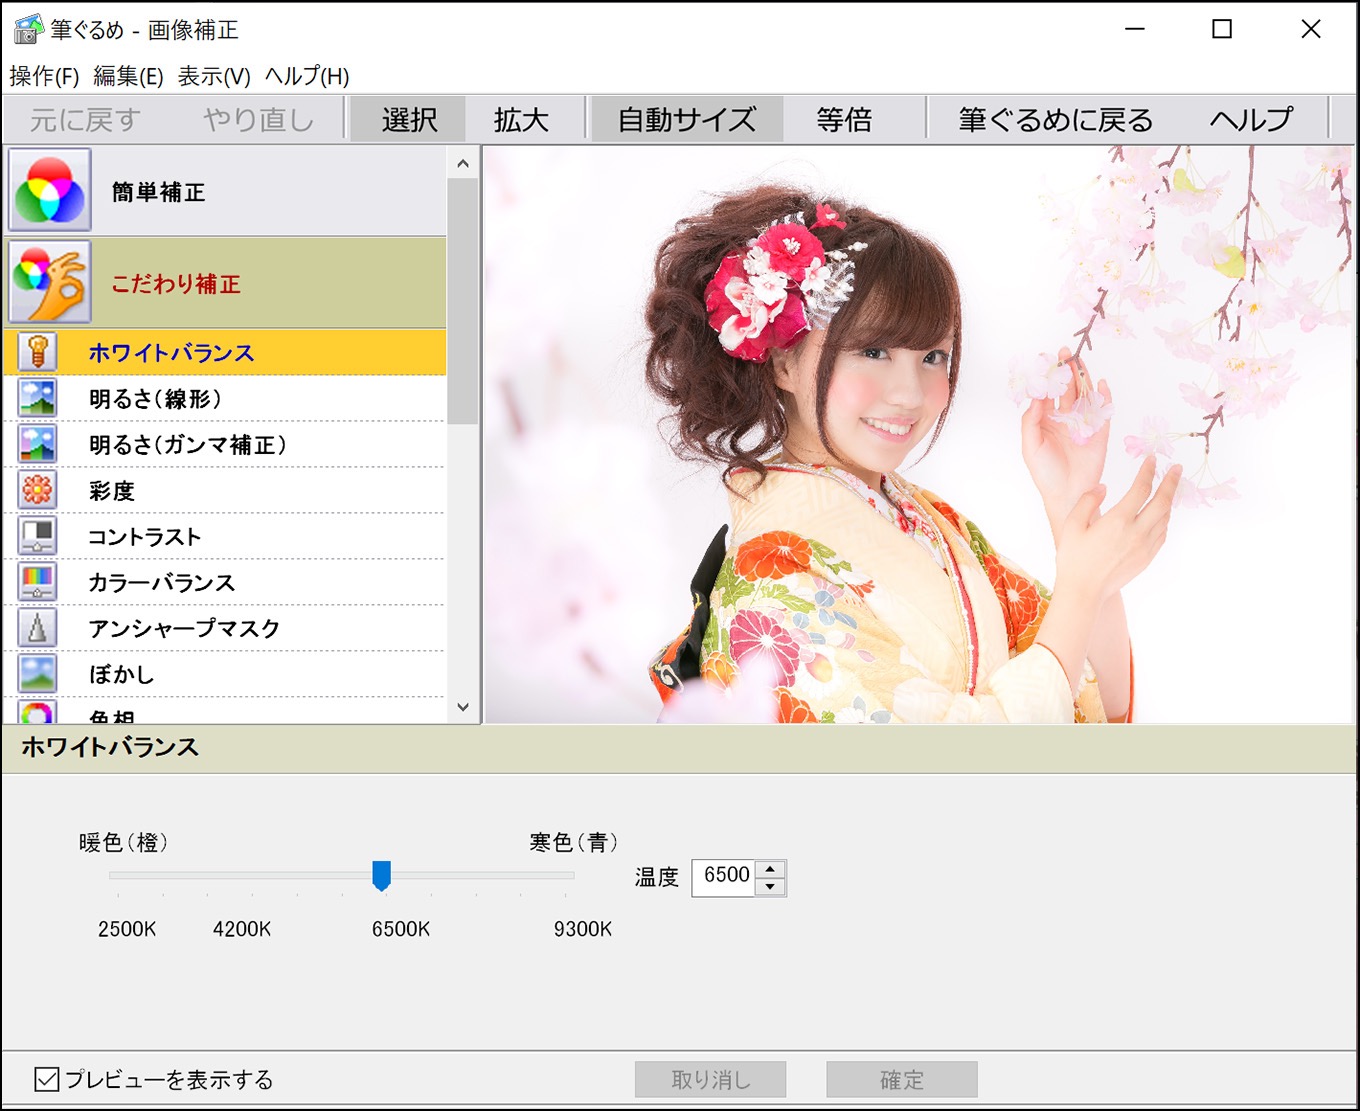Select the こだわり補正 label
Viewport: 1360px width, 1111px height.
coord(176,284)
